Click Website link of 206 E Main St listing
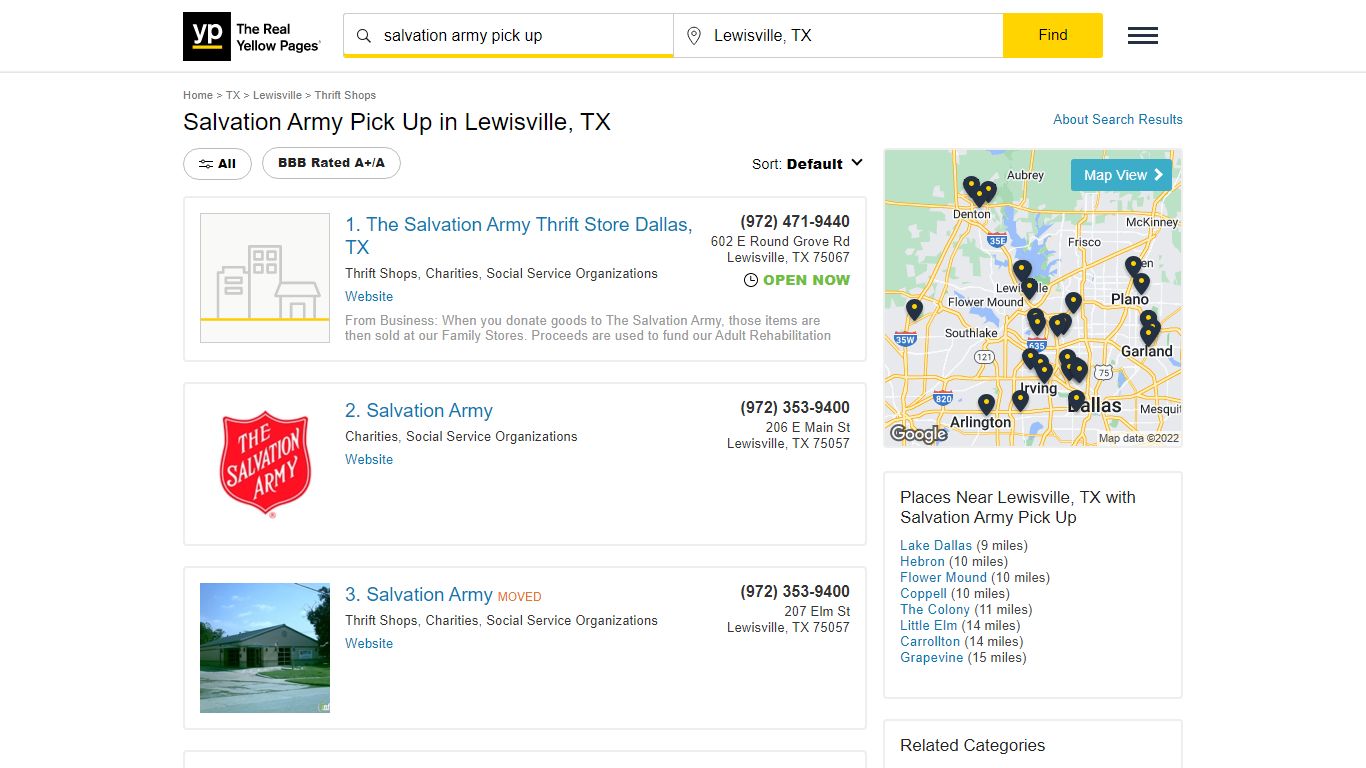Image resolution: width=1366 pixels, height=768 pixels. tap(369, 460)
